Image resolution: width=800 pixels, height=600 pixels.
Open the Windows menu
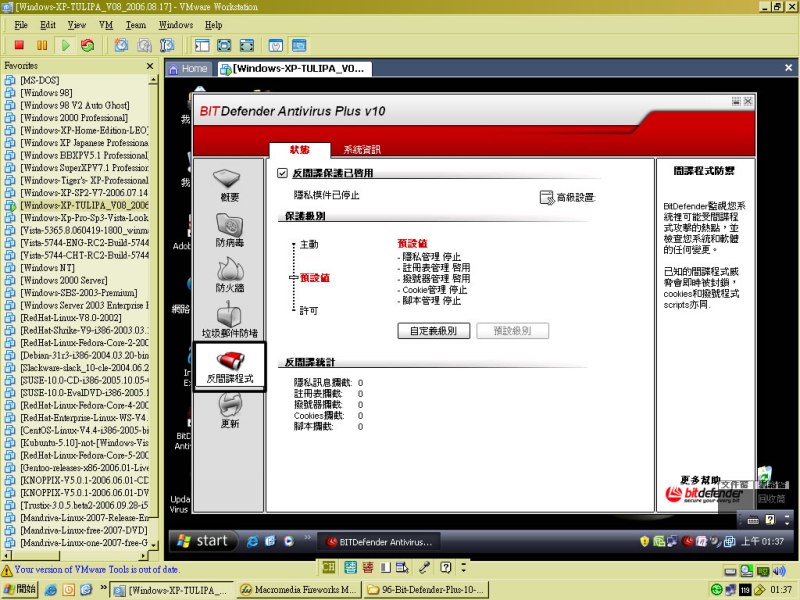[176, 25]
